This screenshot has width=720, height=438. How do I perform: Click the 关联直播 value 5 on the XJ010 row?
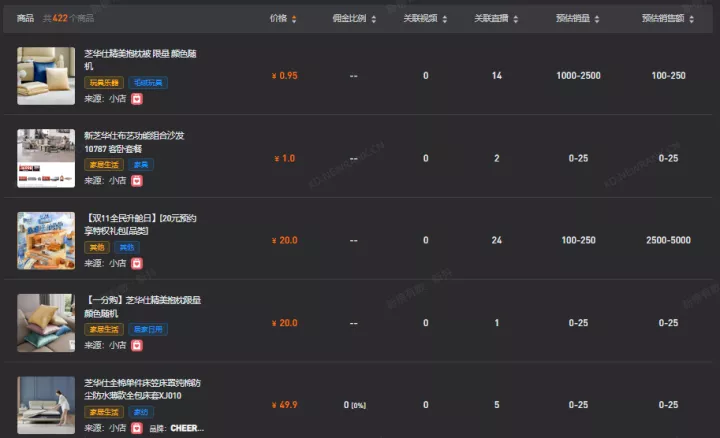(497, 405)
